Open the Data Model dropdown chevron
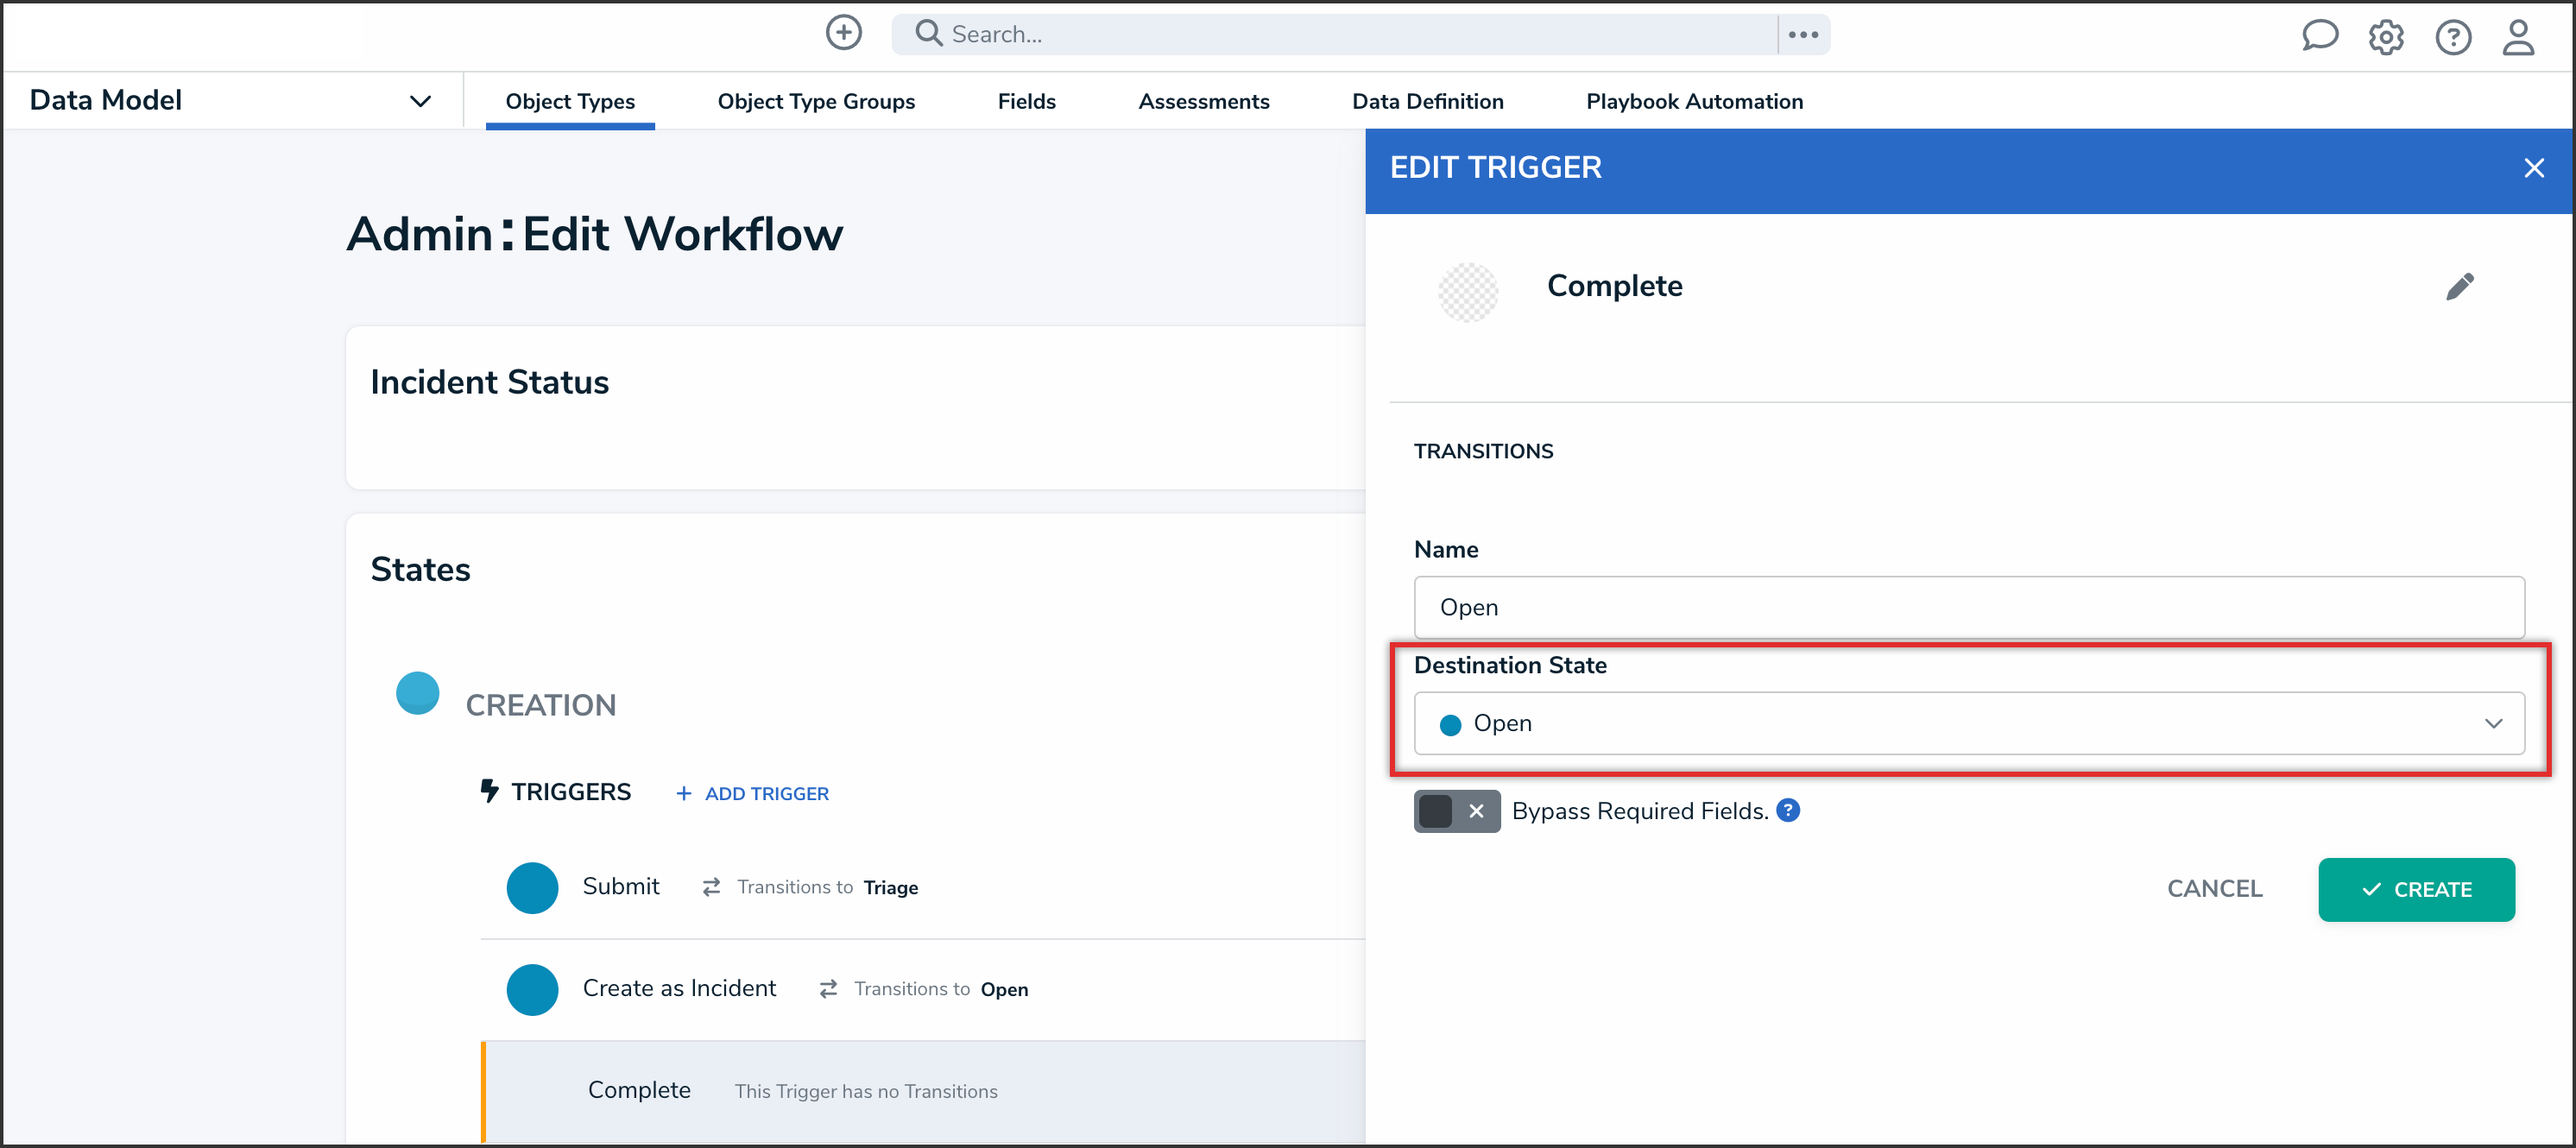This screenshot has height=1148, width=2576. [x=420, y=101]
